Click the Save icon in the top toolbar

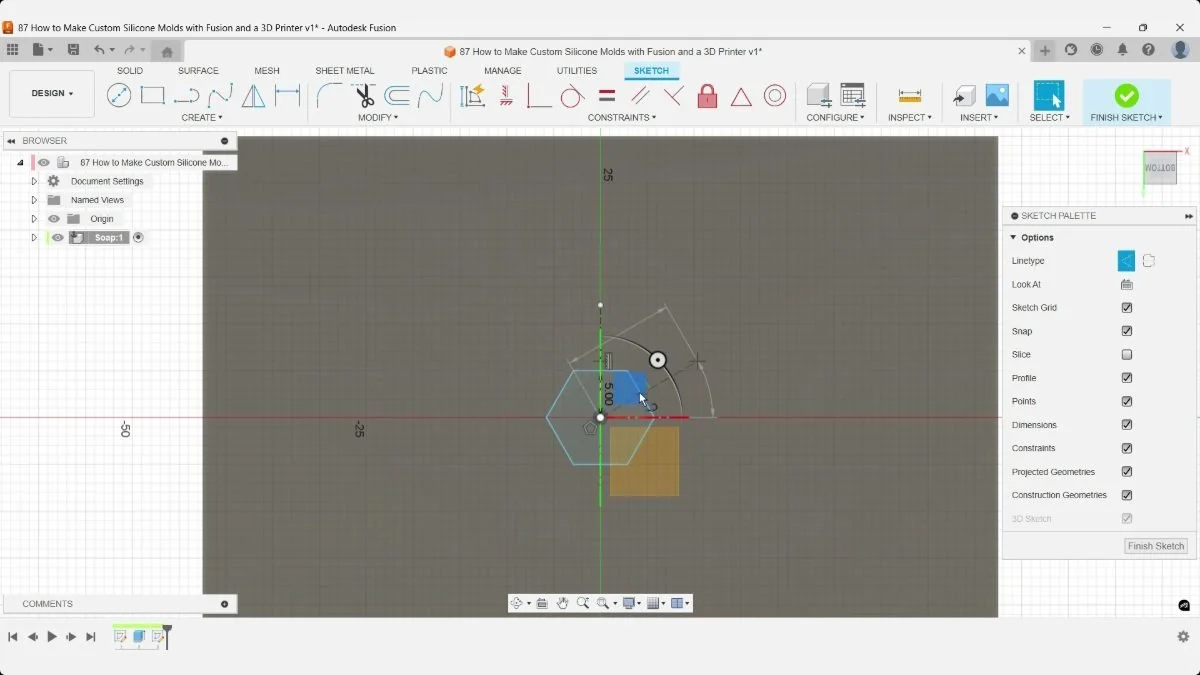pos(73,50)
